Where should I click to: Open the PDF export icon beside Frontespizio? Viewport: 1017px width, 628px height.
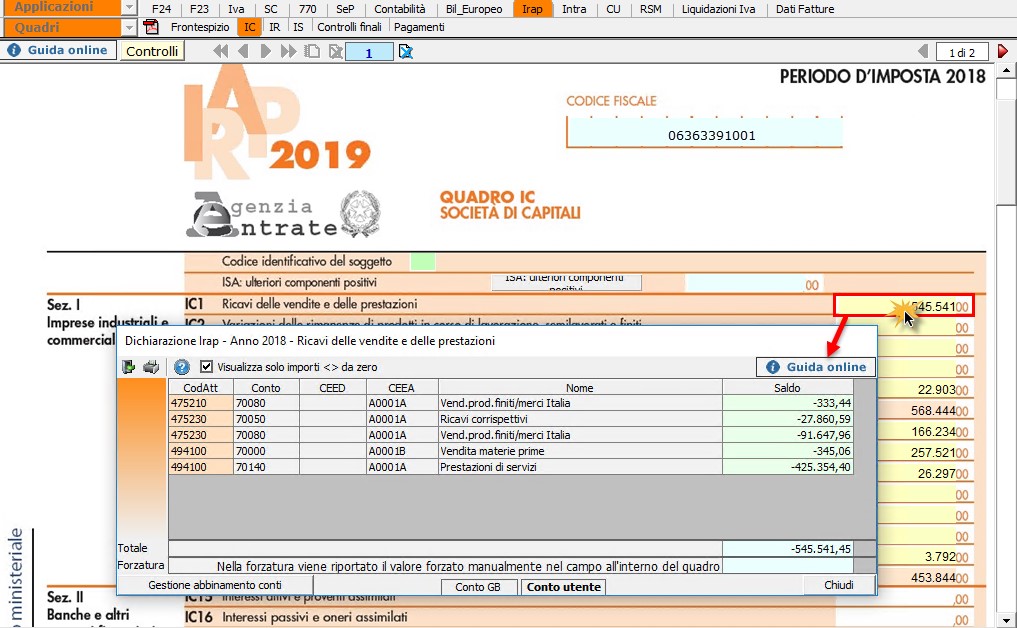pos(151,27)
